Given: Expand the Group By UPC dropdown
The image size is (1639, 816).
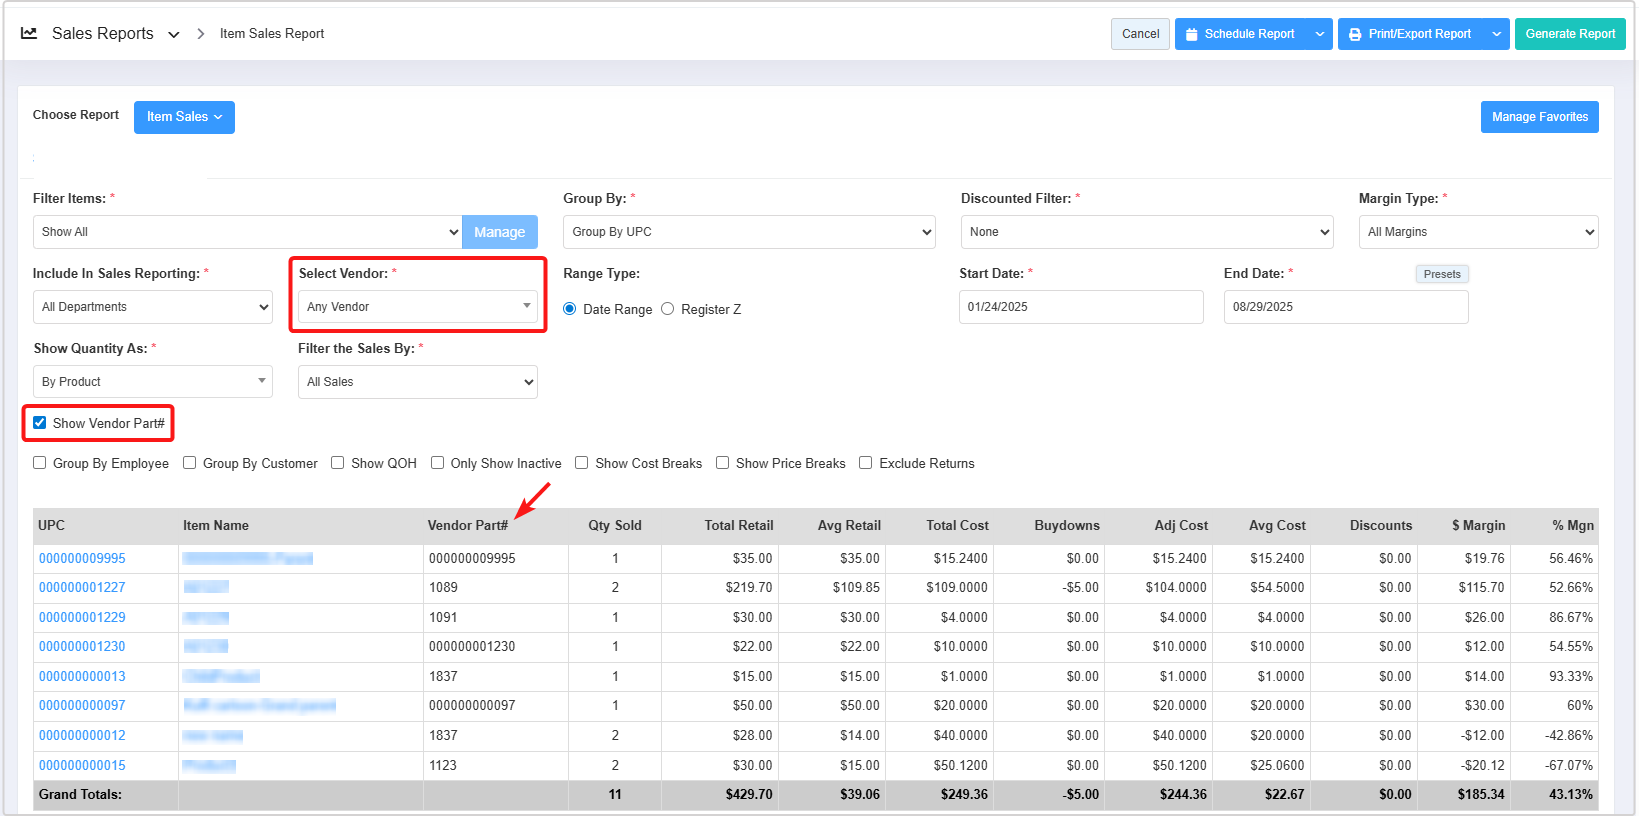Looking at the screenshot, I should click(x=748, y=232).
